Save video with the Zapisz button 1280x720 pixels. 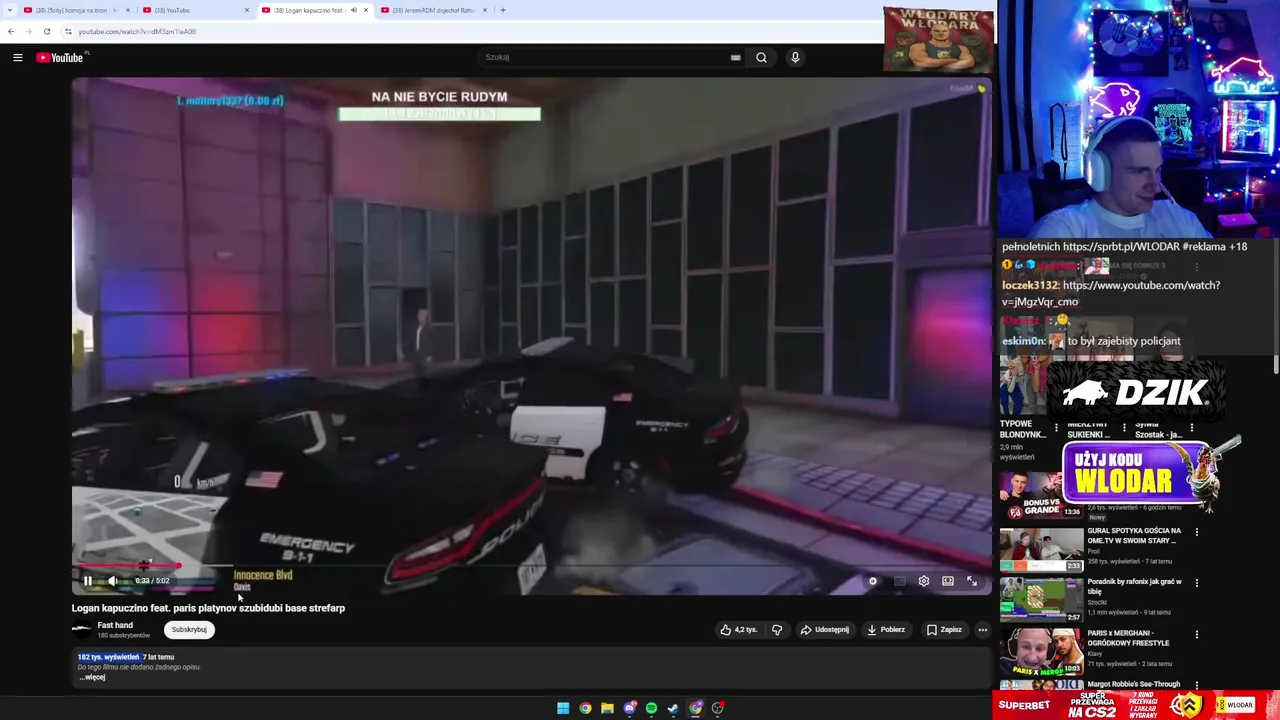tap(944, 630)
